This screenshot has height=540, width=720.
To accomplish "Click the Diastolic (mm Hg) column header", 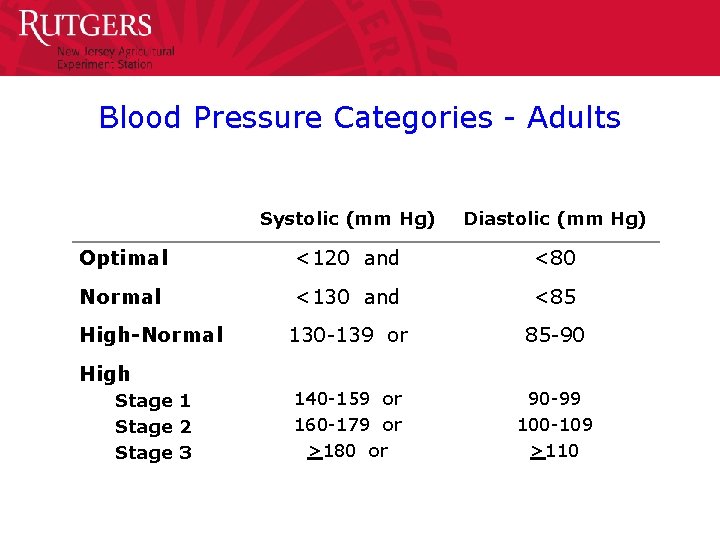I will pyautogui.click(x=555, y=218).
